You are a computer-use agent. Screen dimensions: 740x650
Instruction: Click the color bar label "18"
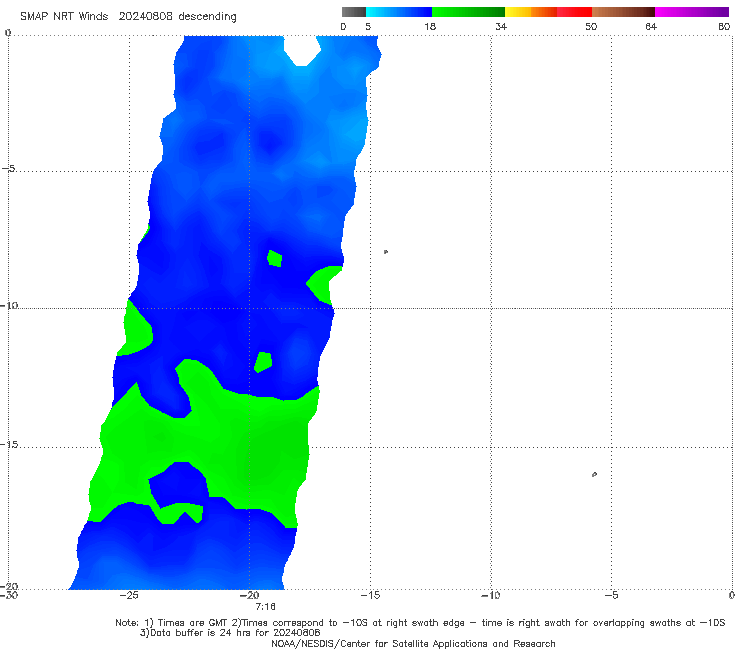coord(430,26)
